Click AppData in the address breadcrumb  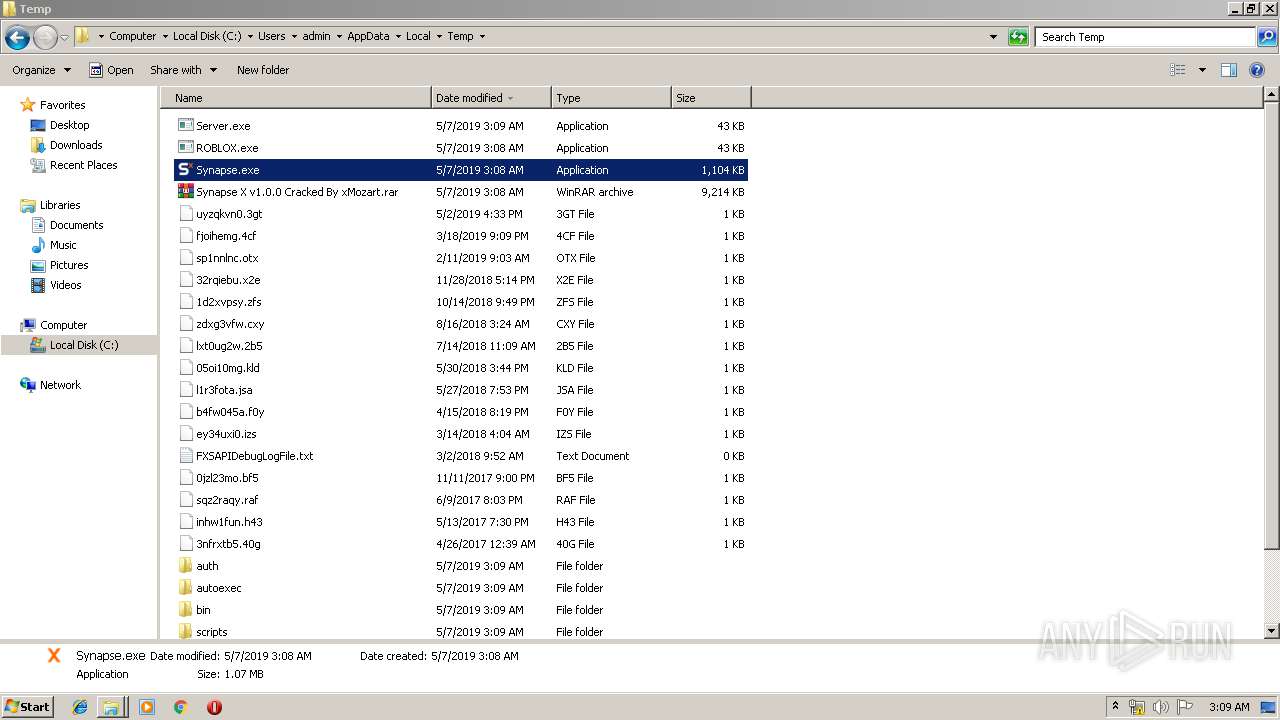coord(368,36)
